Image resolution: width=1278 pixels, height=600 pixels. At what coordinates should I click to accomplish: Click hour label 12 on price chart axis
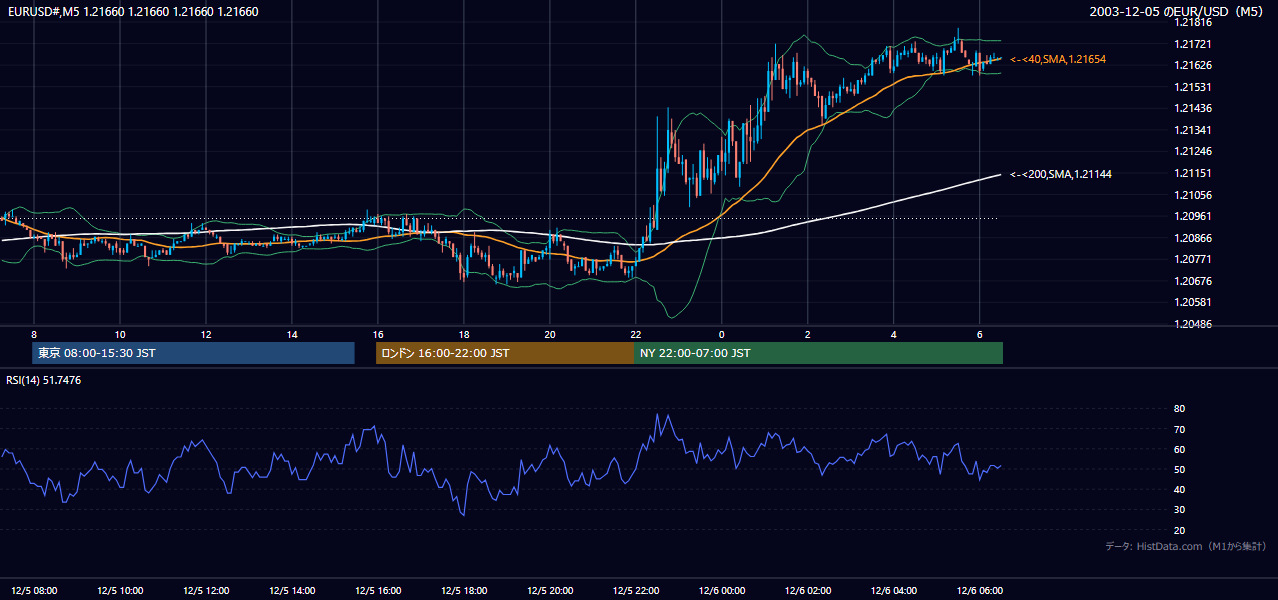[206, 334]
